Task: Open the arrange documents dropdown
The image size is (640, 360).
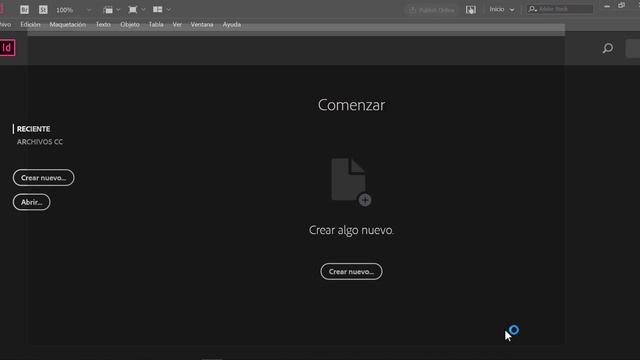Action: (162, 9)
